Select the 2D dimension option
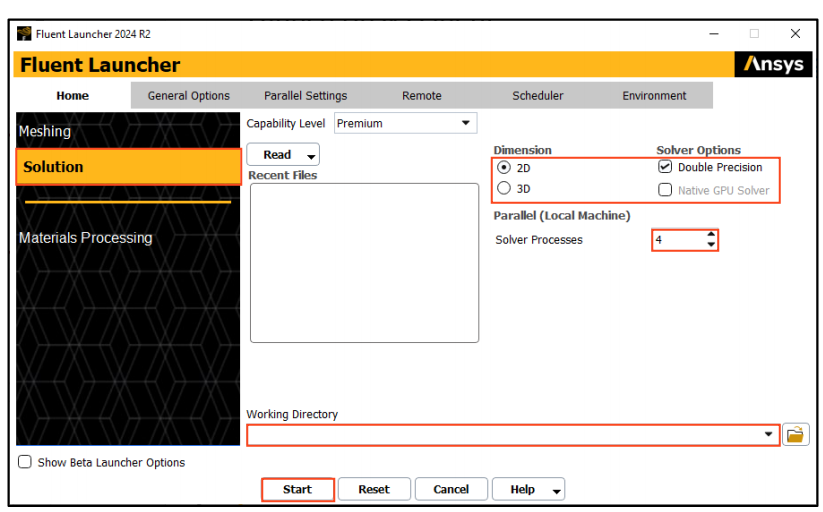 coord(504,168)
